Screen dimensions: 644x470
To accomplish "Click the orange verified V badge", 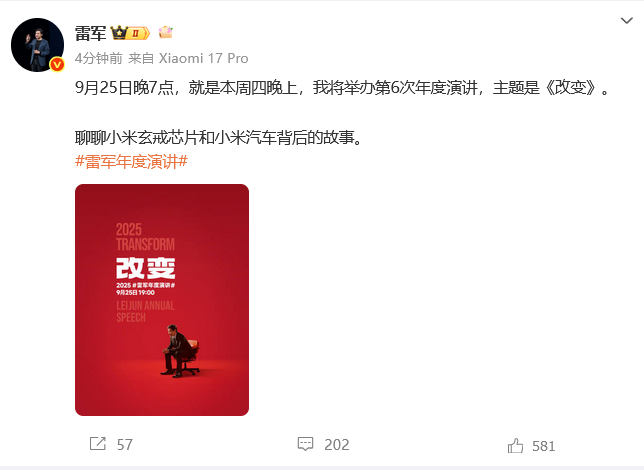I will click(x=57, y=65).
